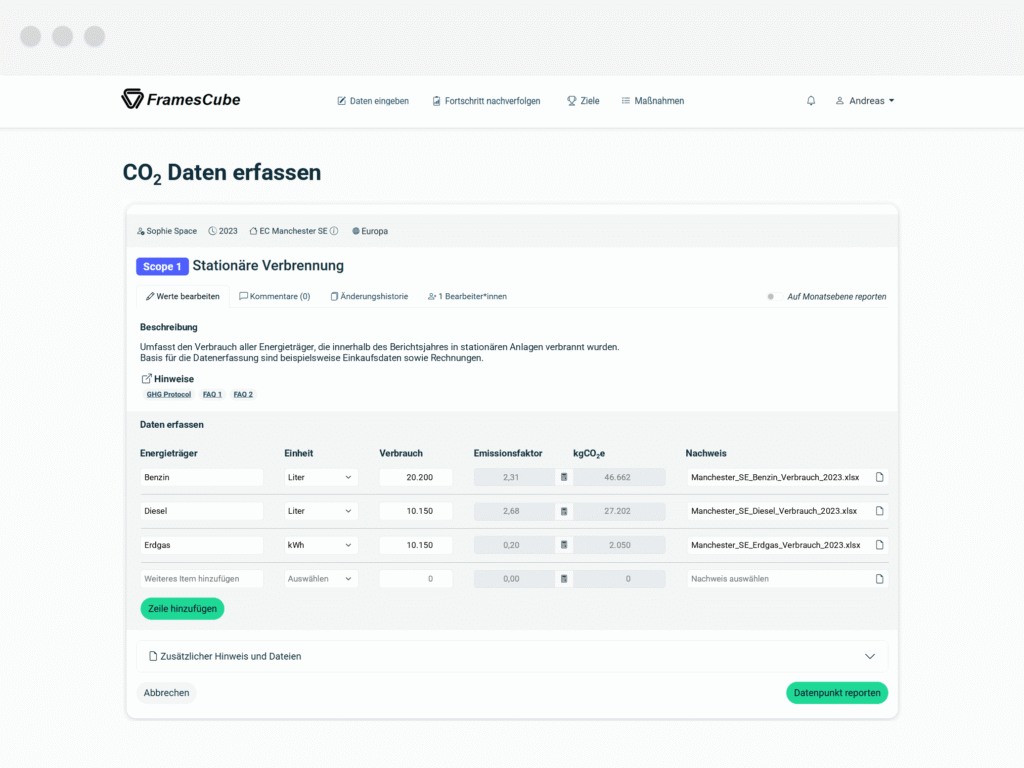Click the FramesCube logo
1024x768 pixels.
point(181,99)
